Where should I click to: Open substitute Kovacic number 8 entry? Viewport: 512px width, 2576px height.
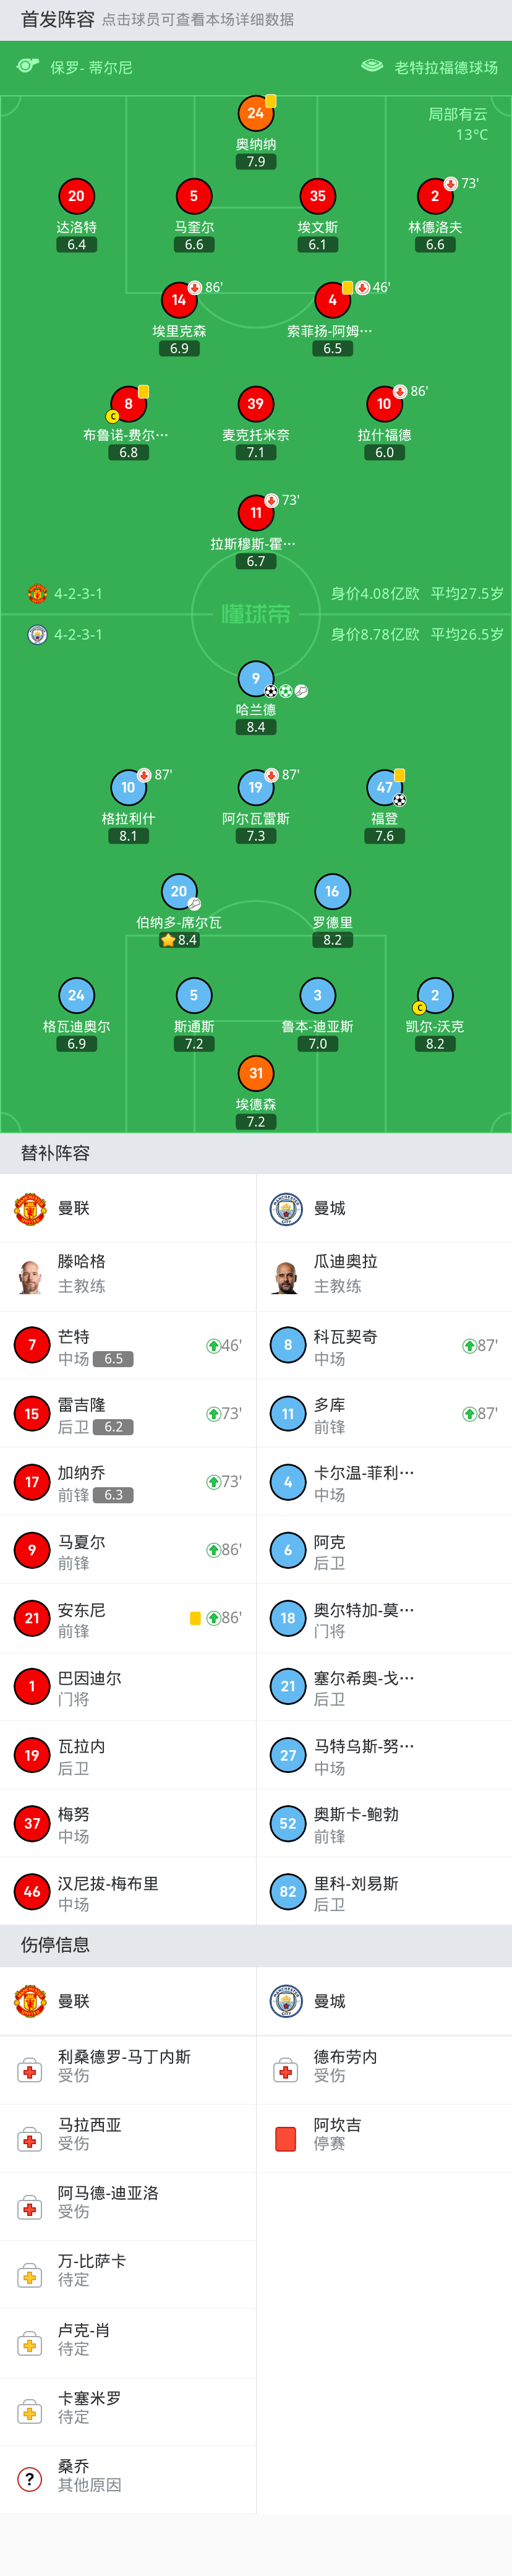click(x=384, y=1346)
